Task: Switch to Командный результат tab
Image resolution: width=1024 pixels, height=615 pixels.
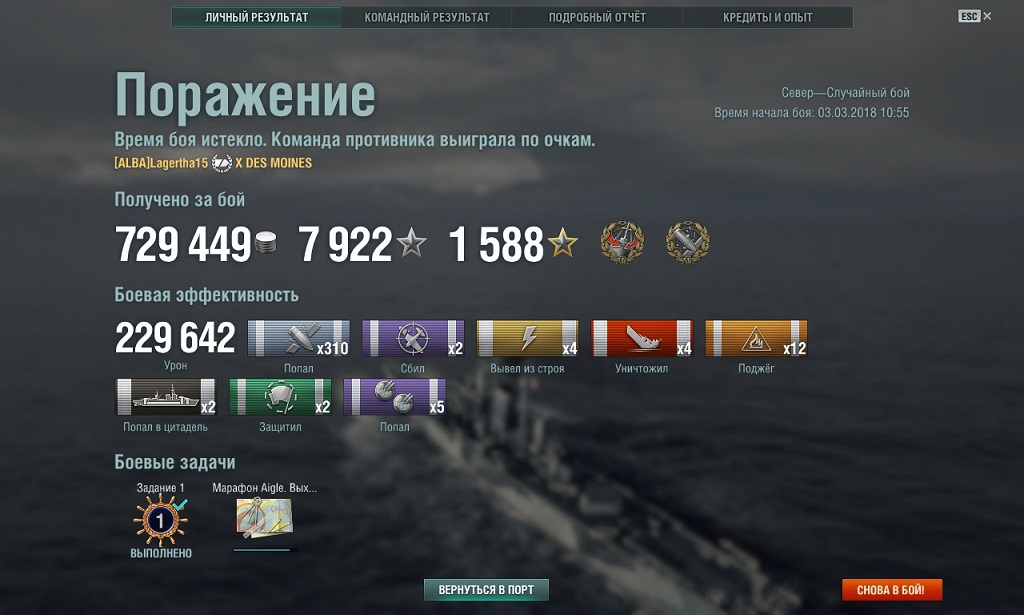Action: tap(426, 18)
